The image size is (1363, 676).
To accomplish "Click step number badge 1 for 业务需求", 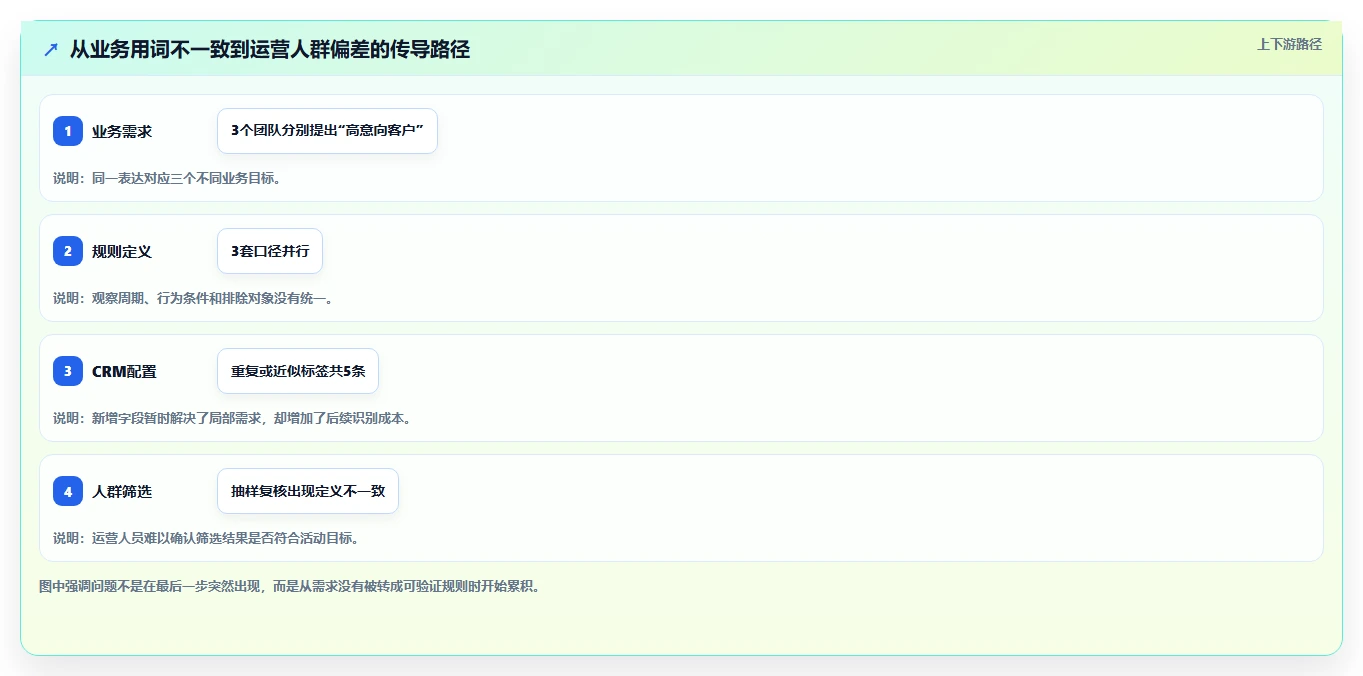I will click(68, 131).
